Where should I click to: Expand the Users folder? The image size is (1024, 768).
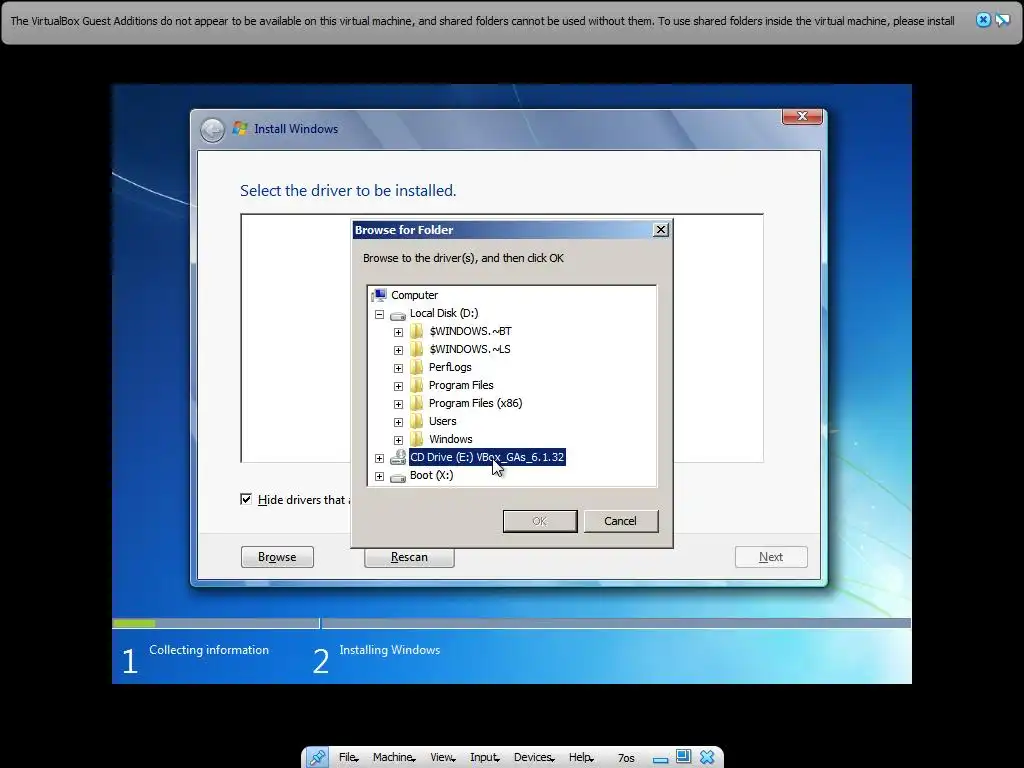click(x=398, y=422)
